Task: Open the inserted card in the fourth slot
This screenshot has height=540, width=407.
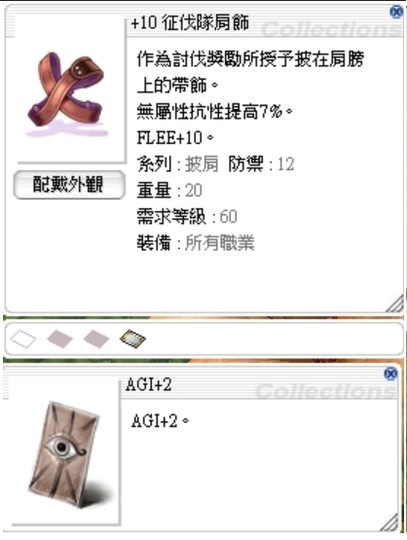Action: (133, 339)
